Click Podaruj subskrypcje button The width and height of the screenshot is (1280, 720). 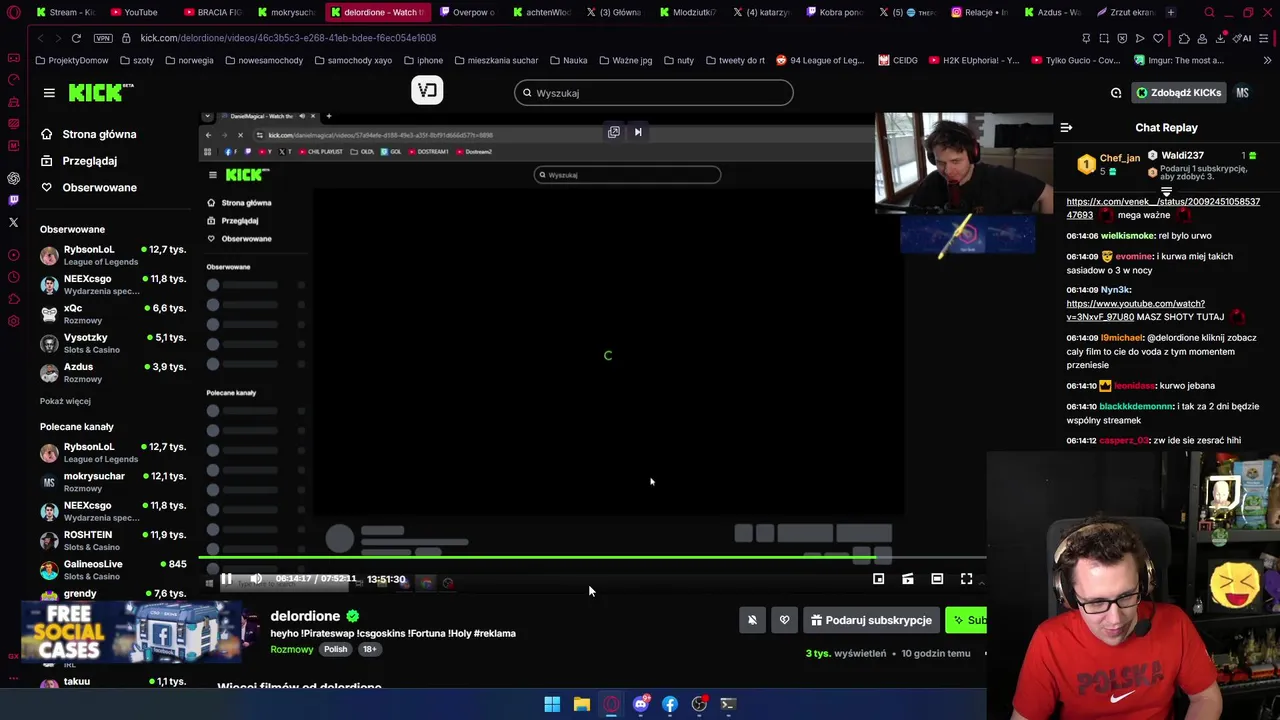871,620
